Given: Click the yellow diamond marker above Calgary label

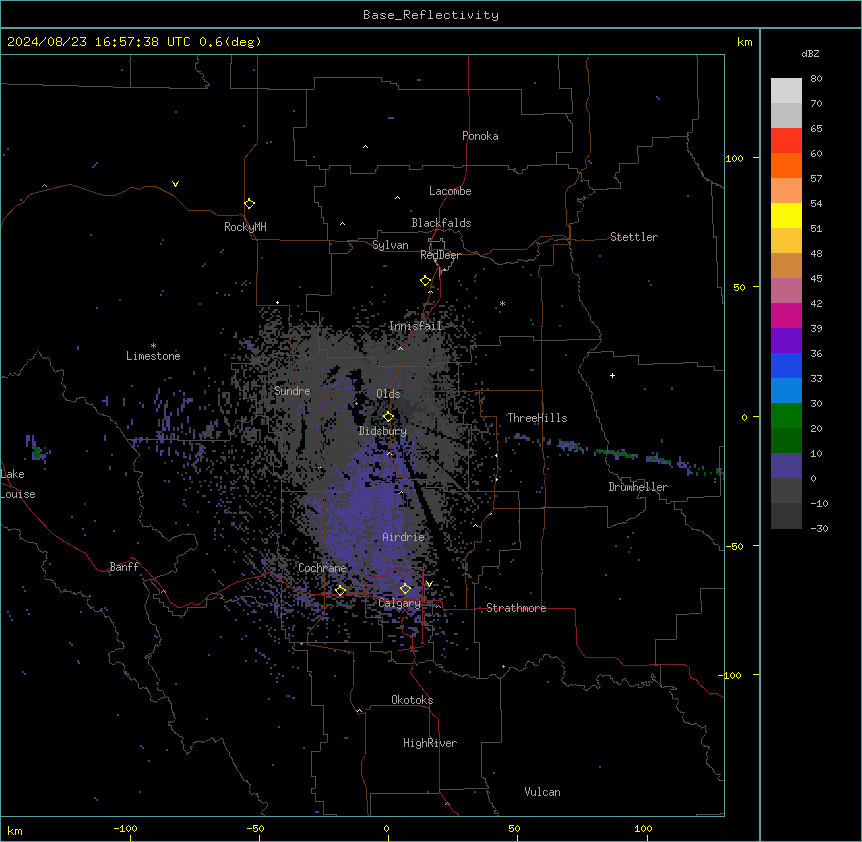Looking at the screenshot, I should tap(405, 589).
